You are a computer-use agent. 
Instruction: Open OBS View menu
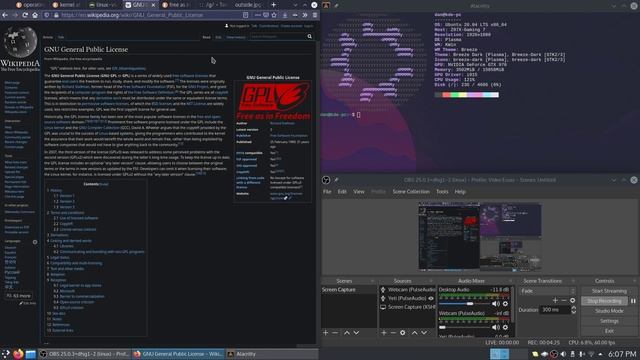pyautogui.click(x=359, y=191)
